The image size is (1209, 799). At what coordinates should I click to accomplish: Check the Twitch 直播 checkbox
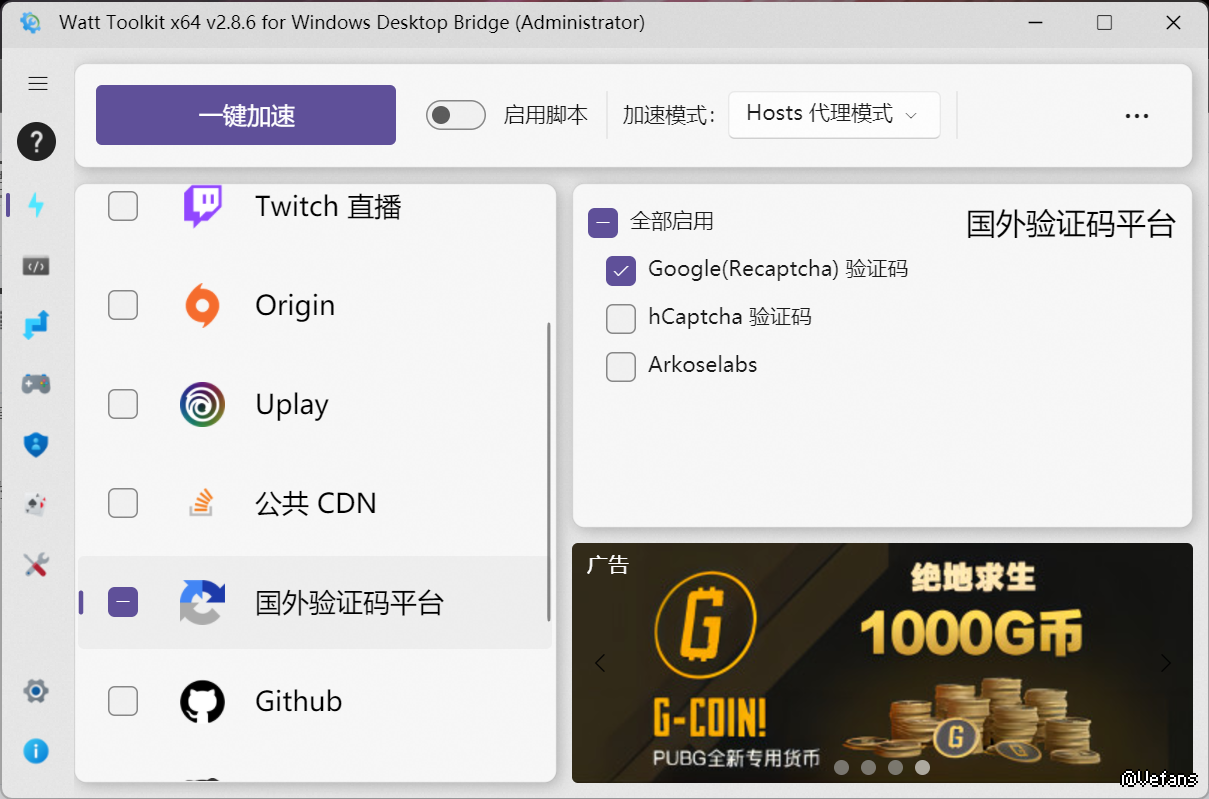(x=123, y=206)
